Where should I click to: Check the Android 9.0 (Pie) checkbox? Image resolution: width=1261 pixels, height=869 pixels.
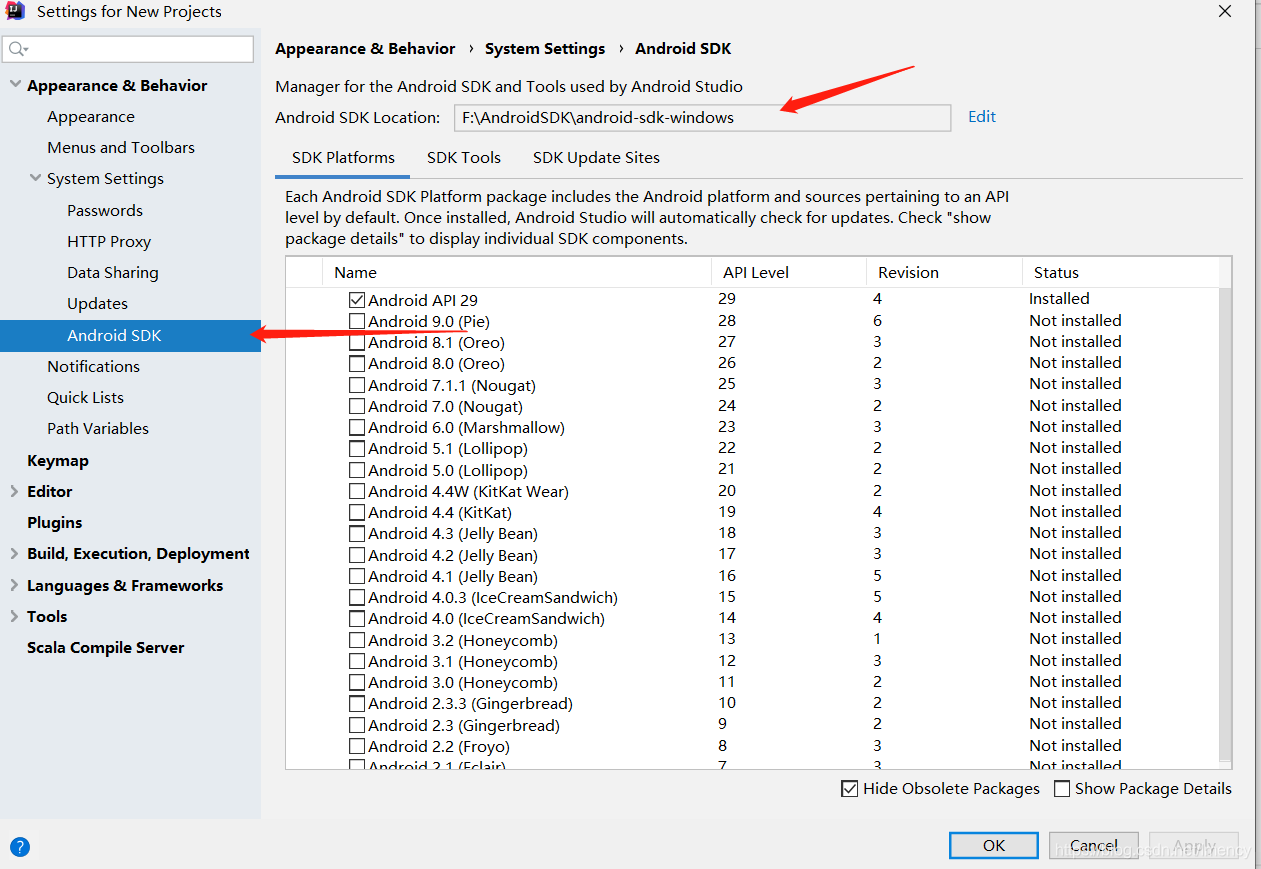click(x=357, y=321)
